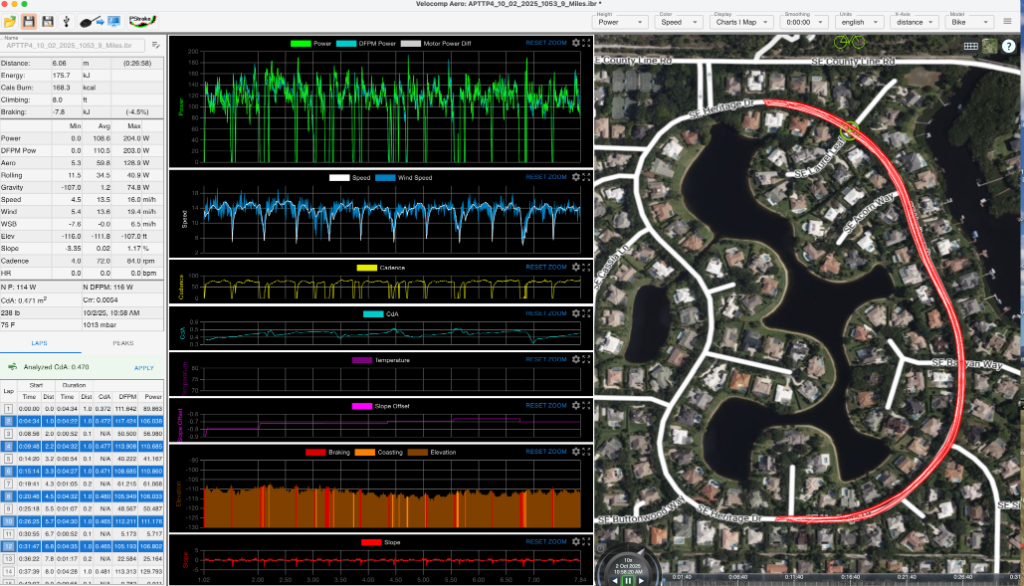Click RESET ZOOM on the Speed chart
1024x586 pixels.
(x=545, y=177)
